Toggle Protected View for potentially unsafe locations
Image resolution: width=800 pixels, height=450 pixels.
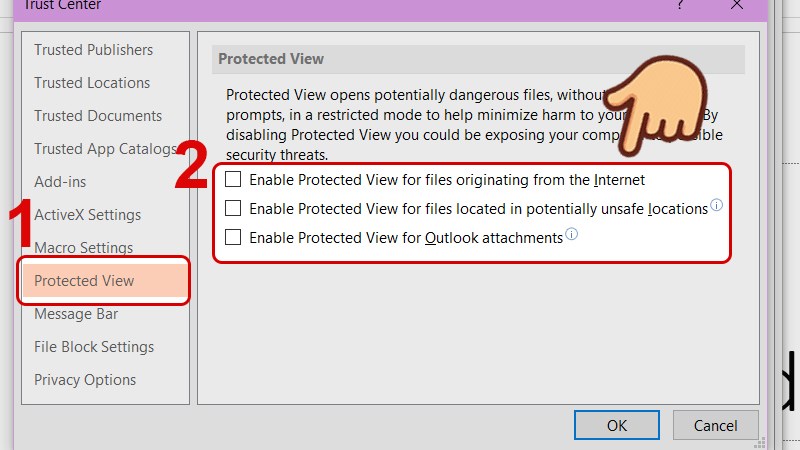click(x=233, y=209)
